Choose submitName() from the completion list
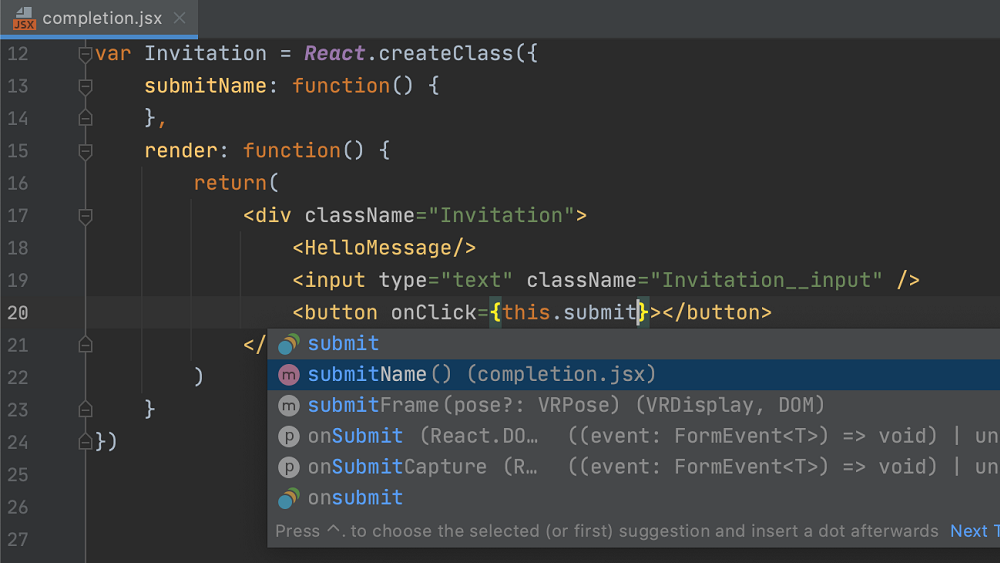 click(x=480, y=375)
